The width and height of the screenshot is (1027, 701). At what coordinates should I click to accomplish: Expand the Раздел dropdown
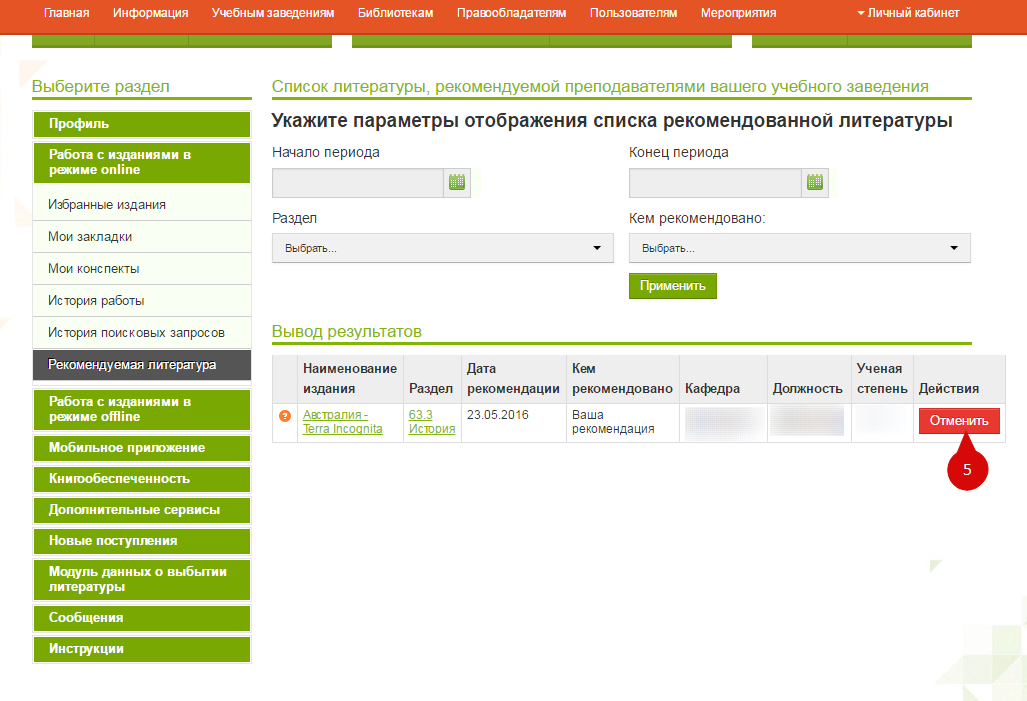coord(442,248)
